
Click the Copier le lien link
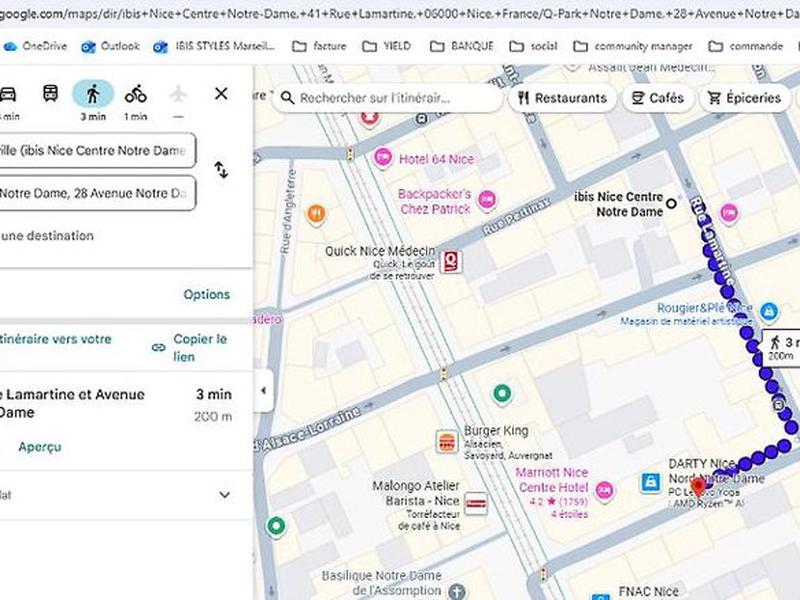[x=200, y=348]
